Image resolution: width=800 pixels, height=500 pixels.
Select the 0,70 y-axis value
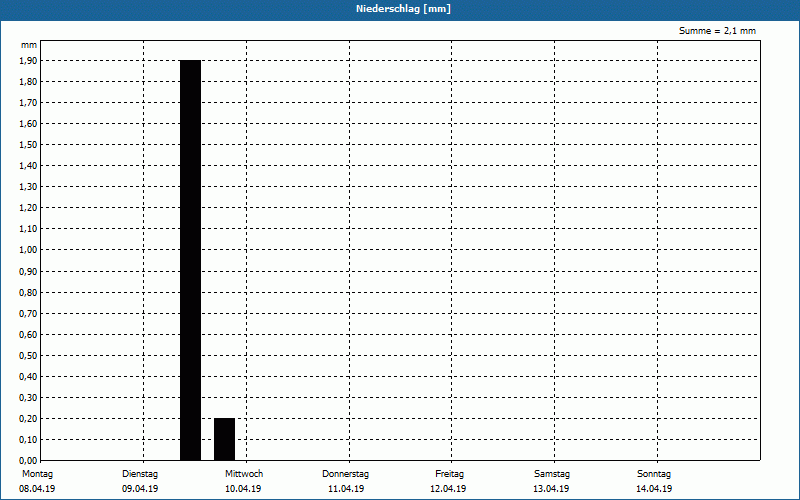click(28, 314)
